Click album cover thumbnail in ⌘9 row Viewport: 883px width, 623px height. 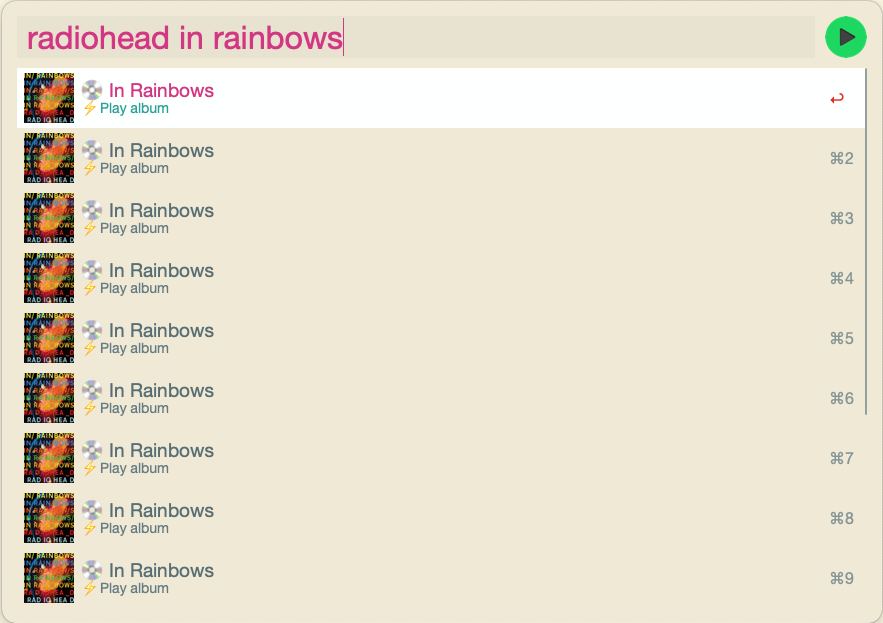click(49, 578)
